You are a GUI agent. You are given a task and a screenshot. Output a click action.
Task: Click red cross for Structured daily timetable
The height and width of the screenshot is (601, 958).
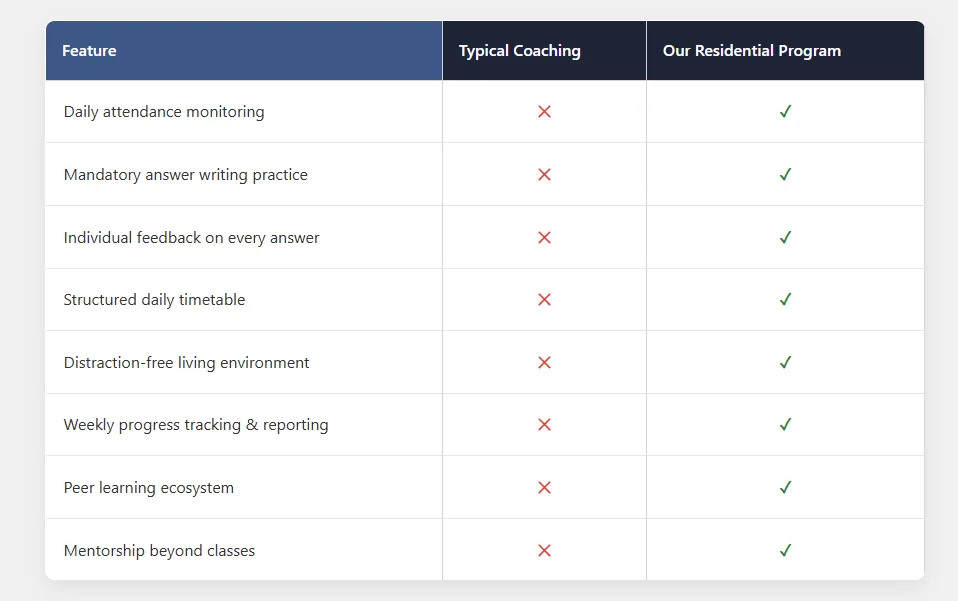coord(544,300)
